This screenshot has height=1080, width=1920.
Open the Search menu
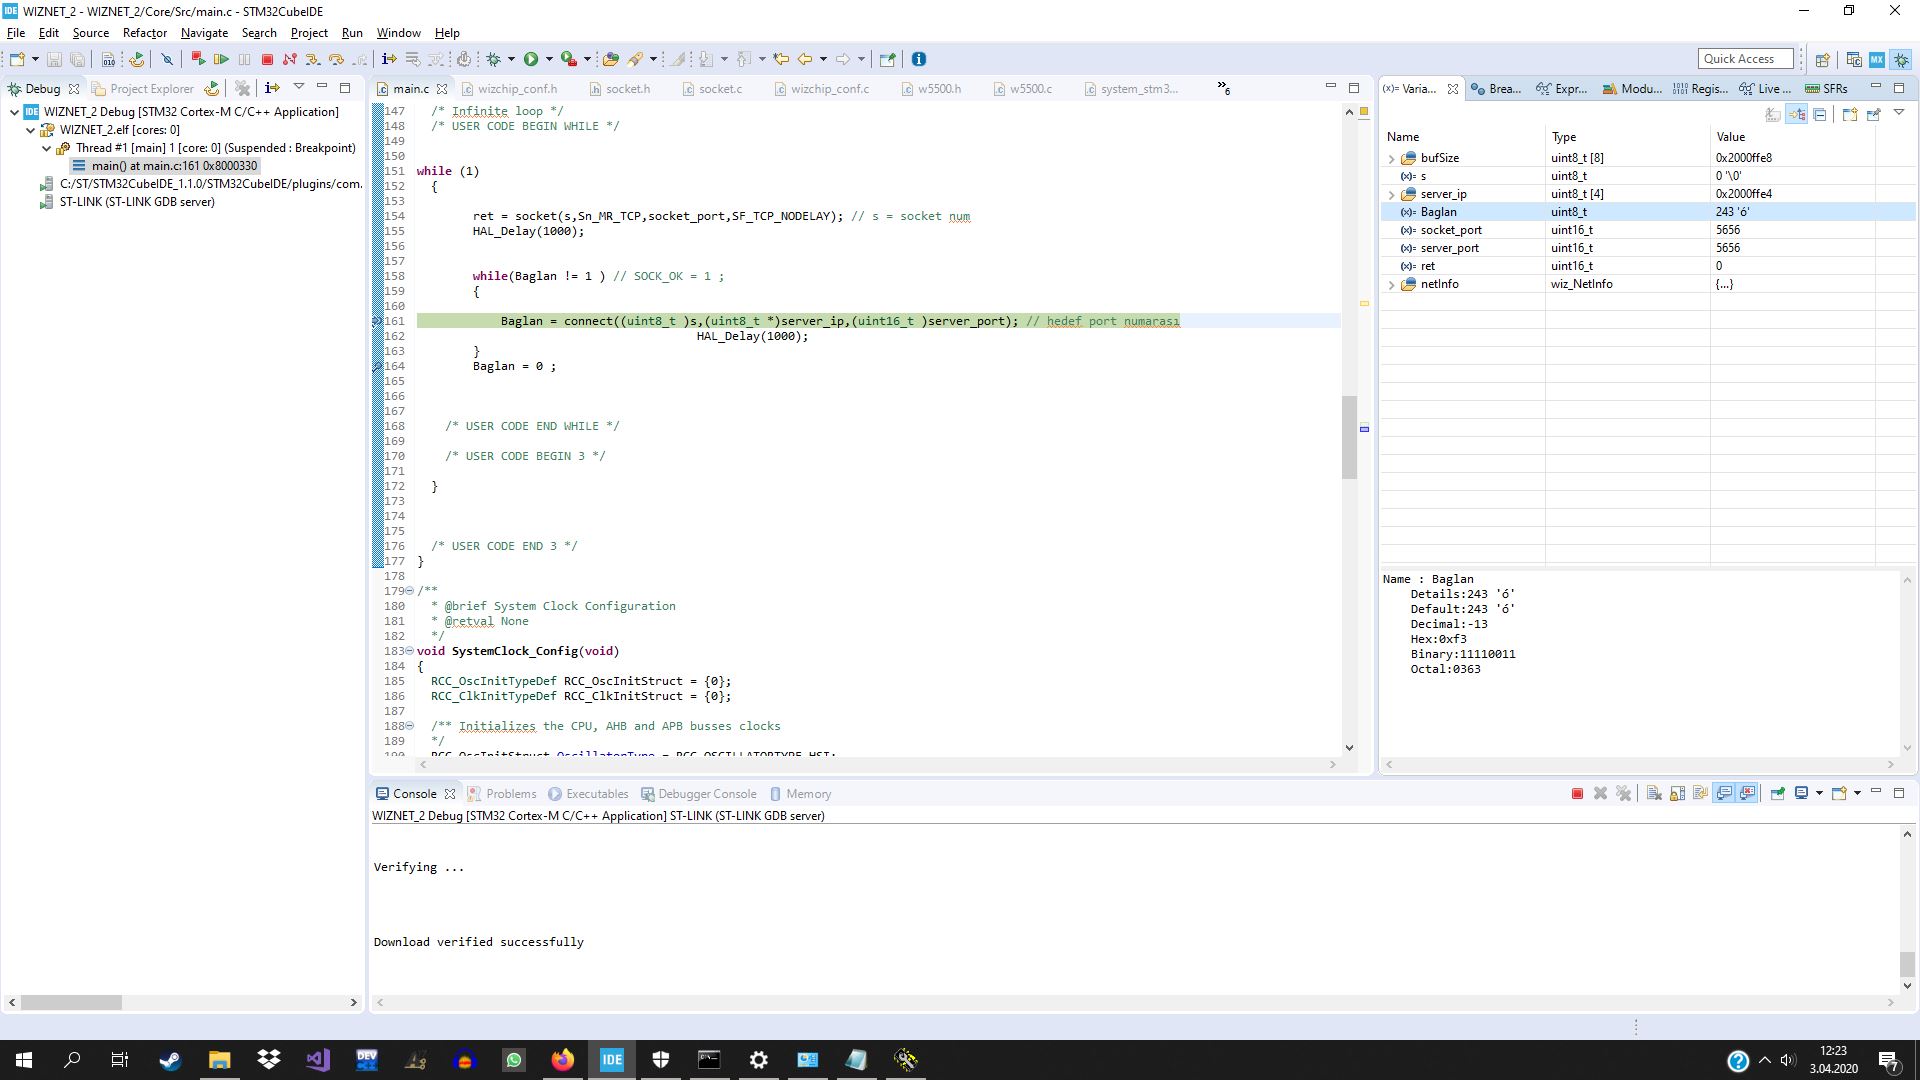click(259, 33)
